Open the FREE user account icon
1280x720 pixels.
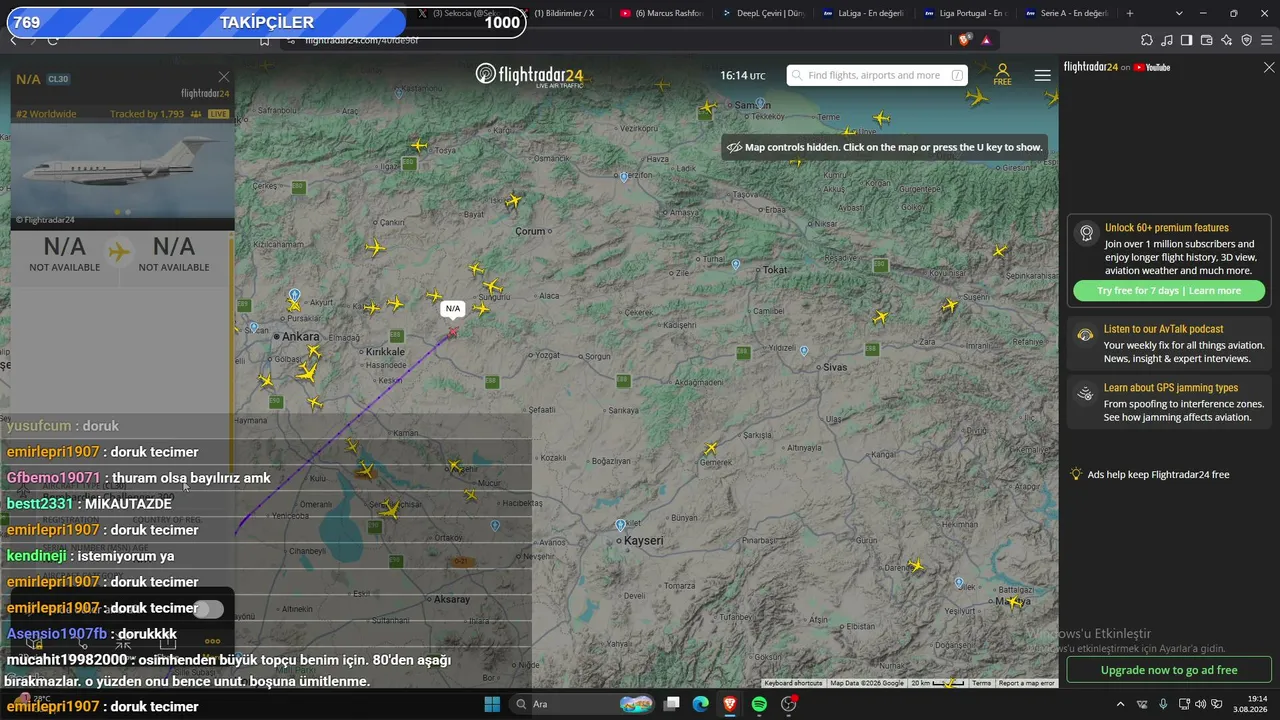click(x=1002, y=75)
